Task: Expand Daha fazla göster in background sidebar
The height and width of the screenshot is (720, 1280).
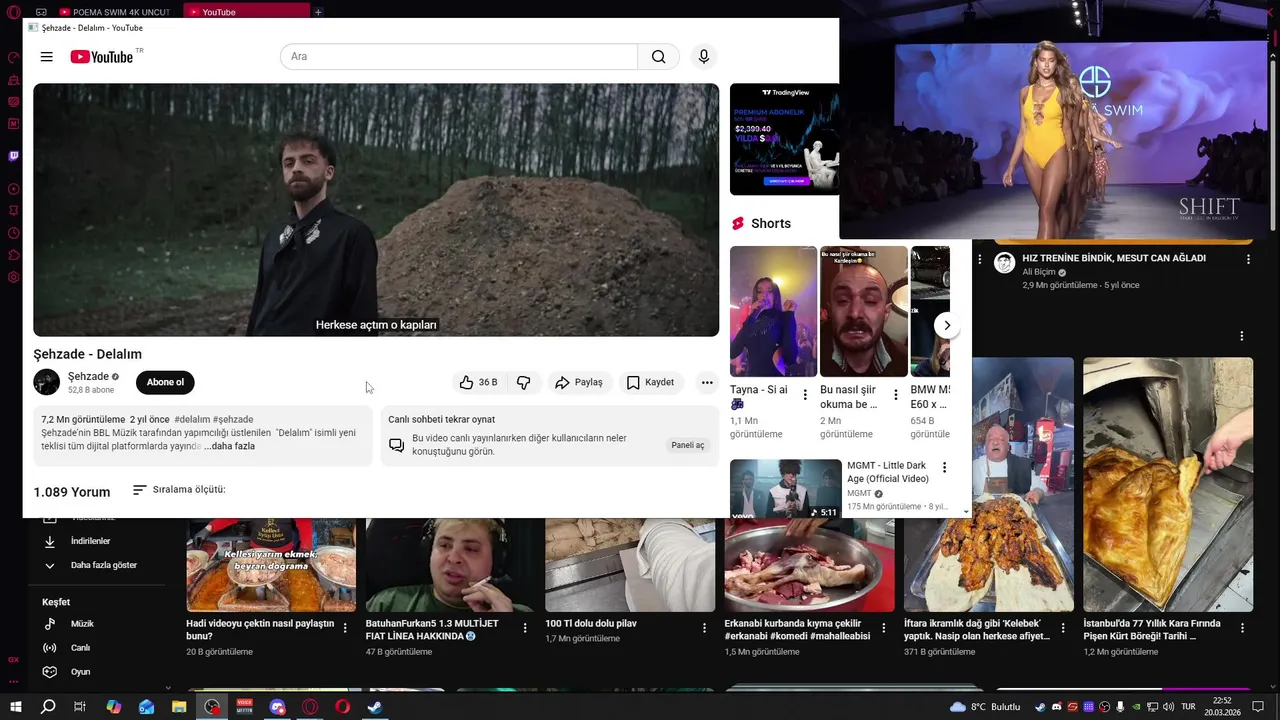Action: point(90,565)
